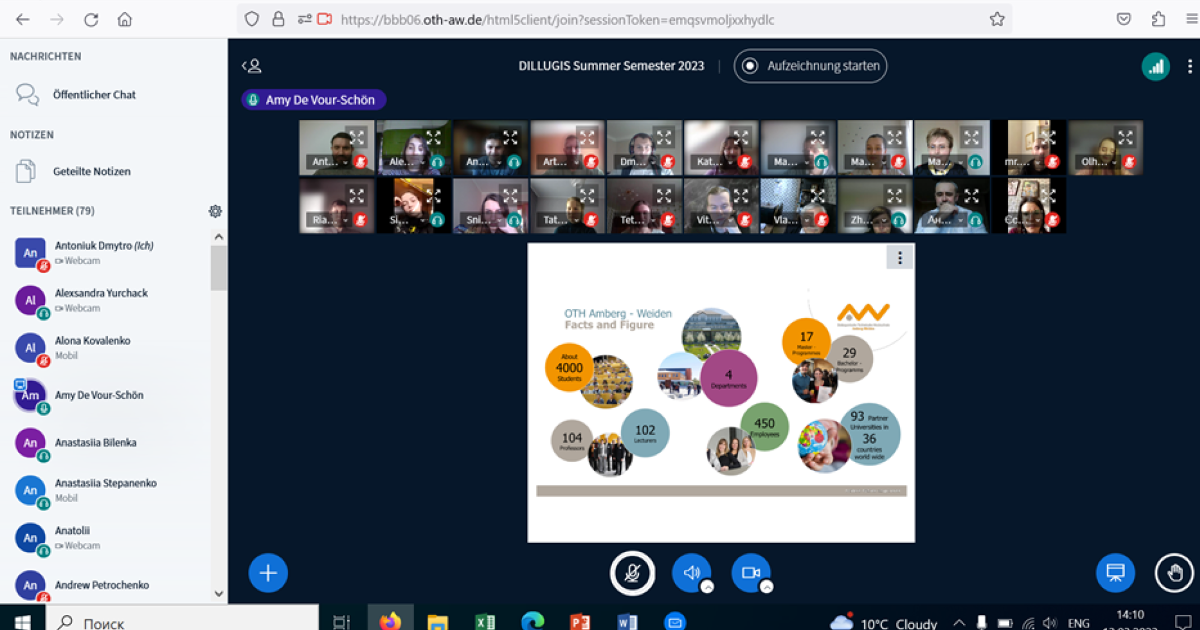Click Aufzeichnung starten button

tap(810, 66)
